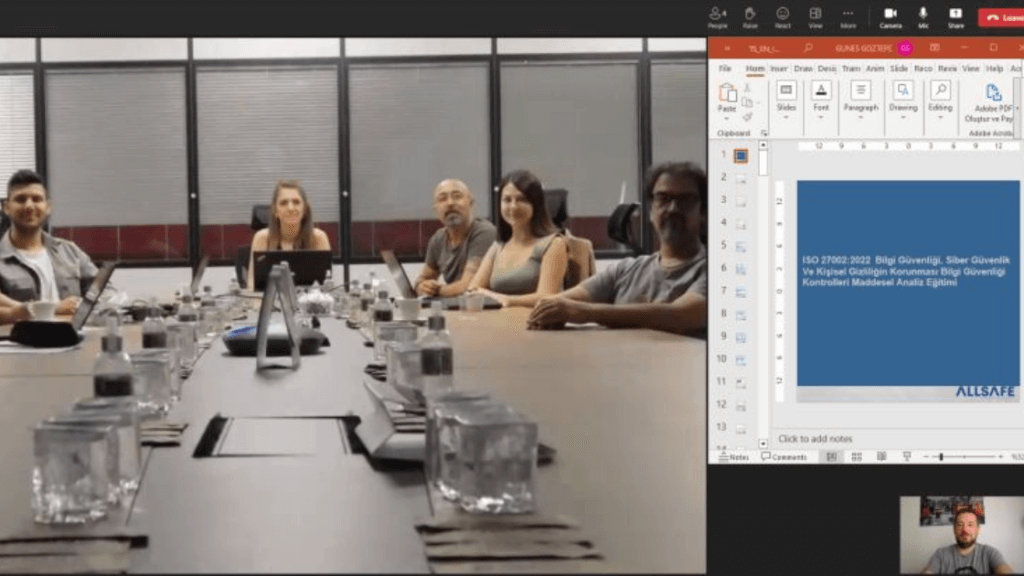
Task: Switch to Slide Sorter view icon
Action: click(856, 457)
